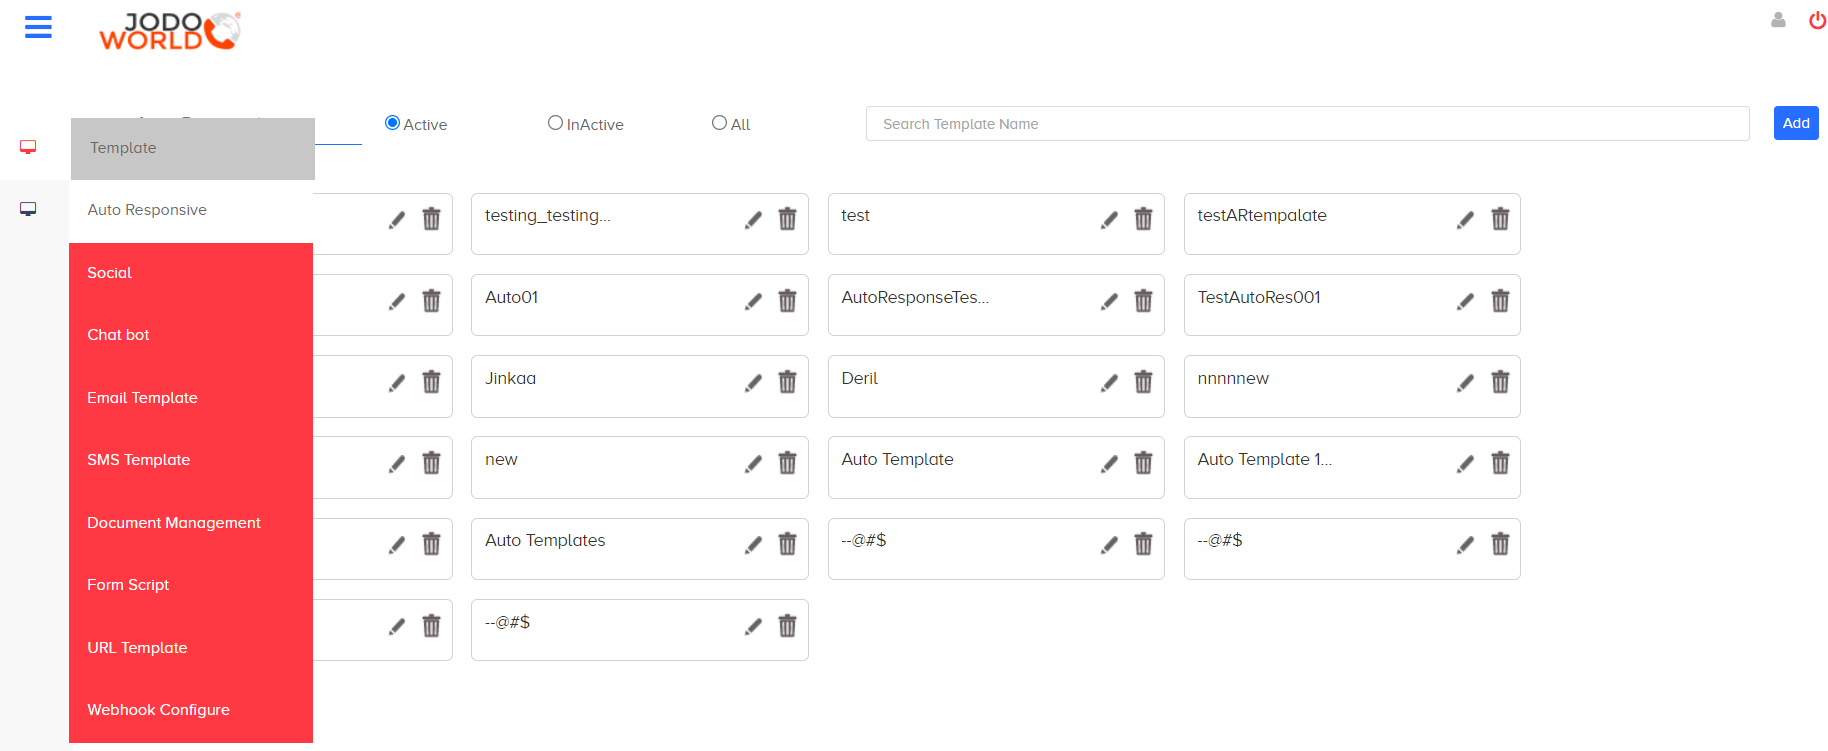
Task: Click the dark monitor sidebar icon
Action: point(28,209)
